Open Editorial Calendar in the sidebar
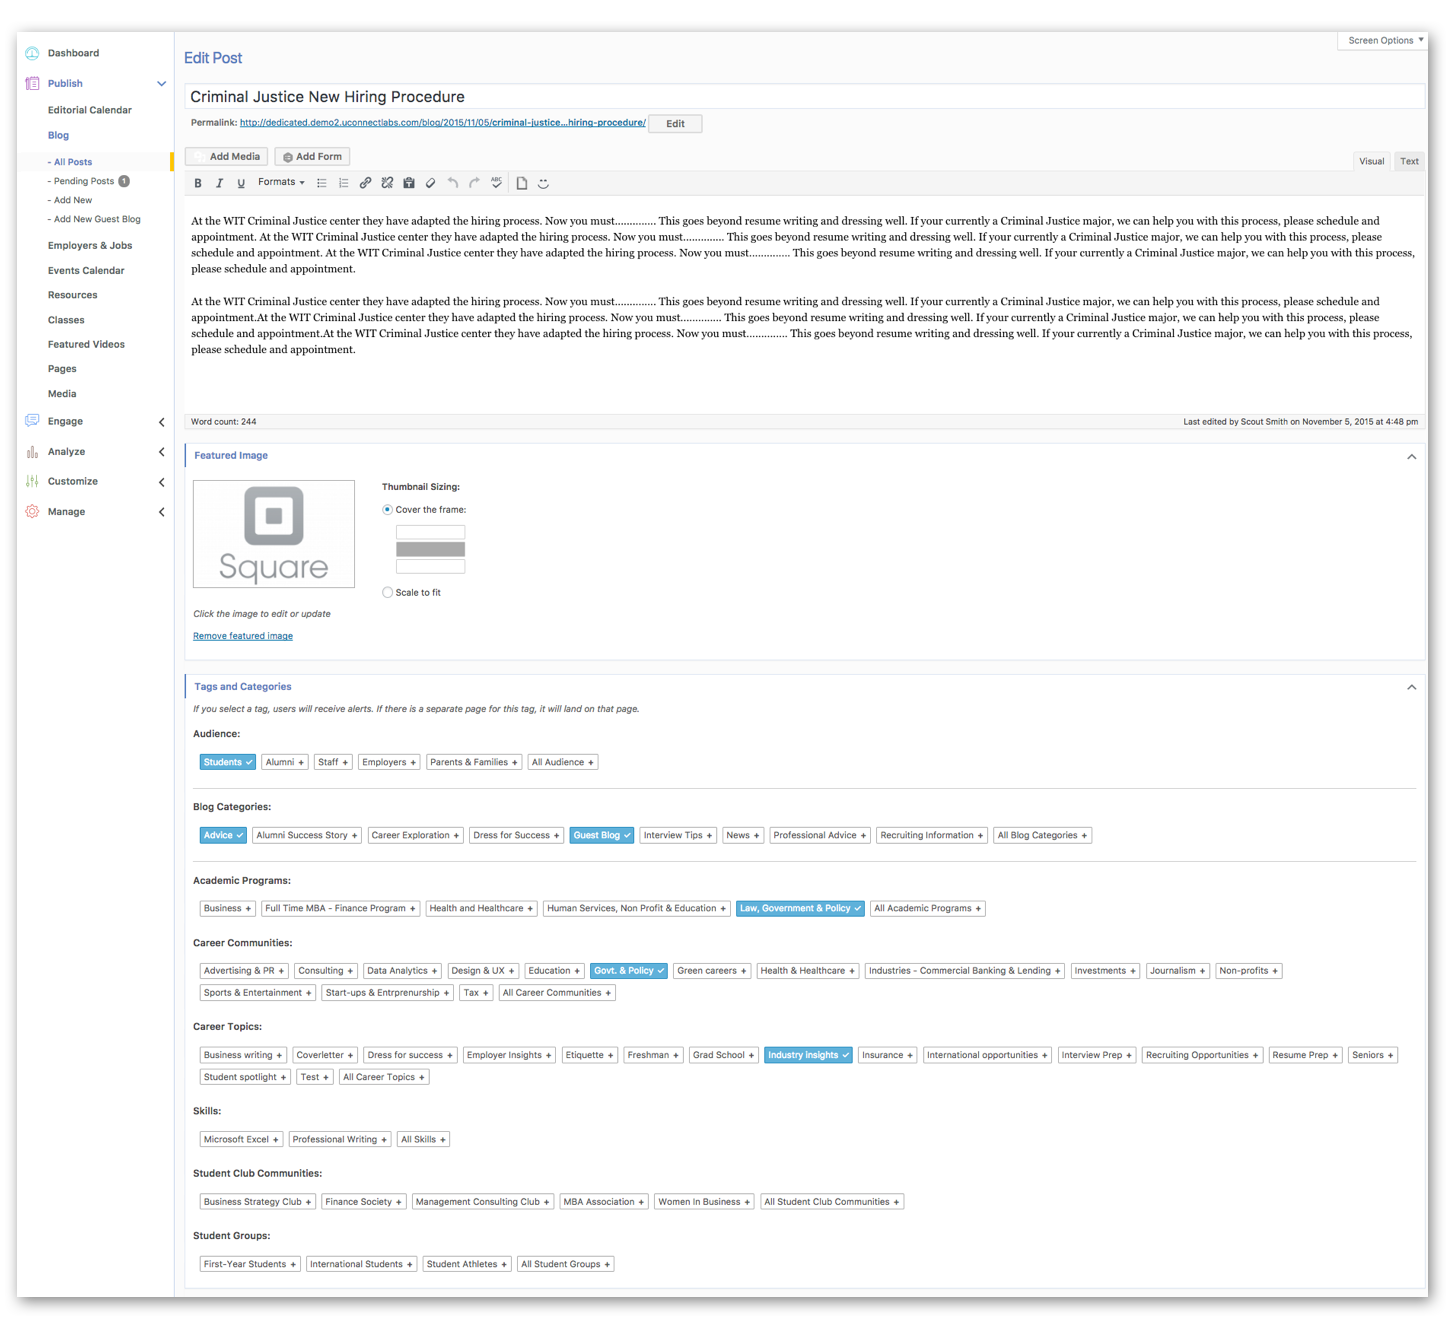Screen dimensions: 1449x1321 (x=90, y=110)
